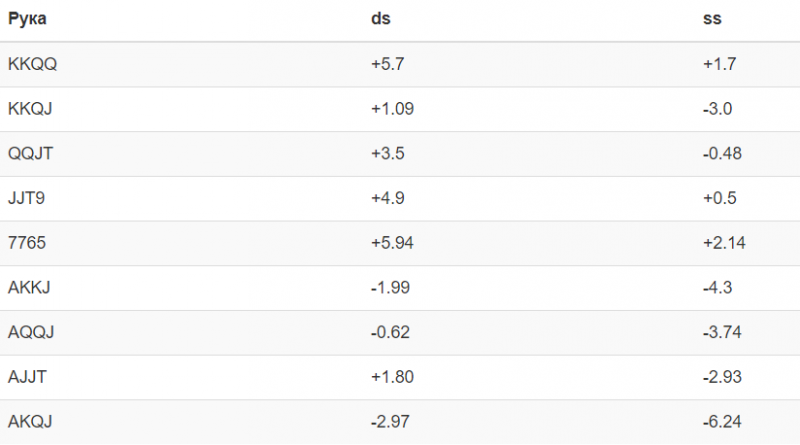Click the +5.94 ds value for 7765
Screen dimensions: 800x445
[x=392, y=243]
